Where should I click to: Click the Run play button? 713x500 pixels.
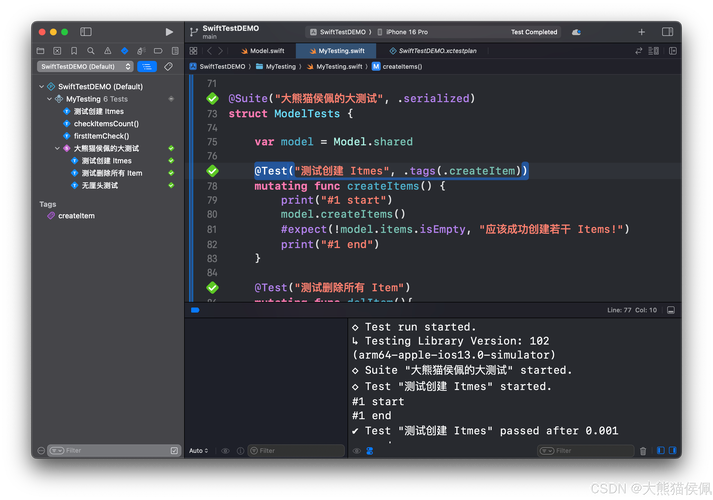pos(169,32)
